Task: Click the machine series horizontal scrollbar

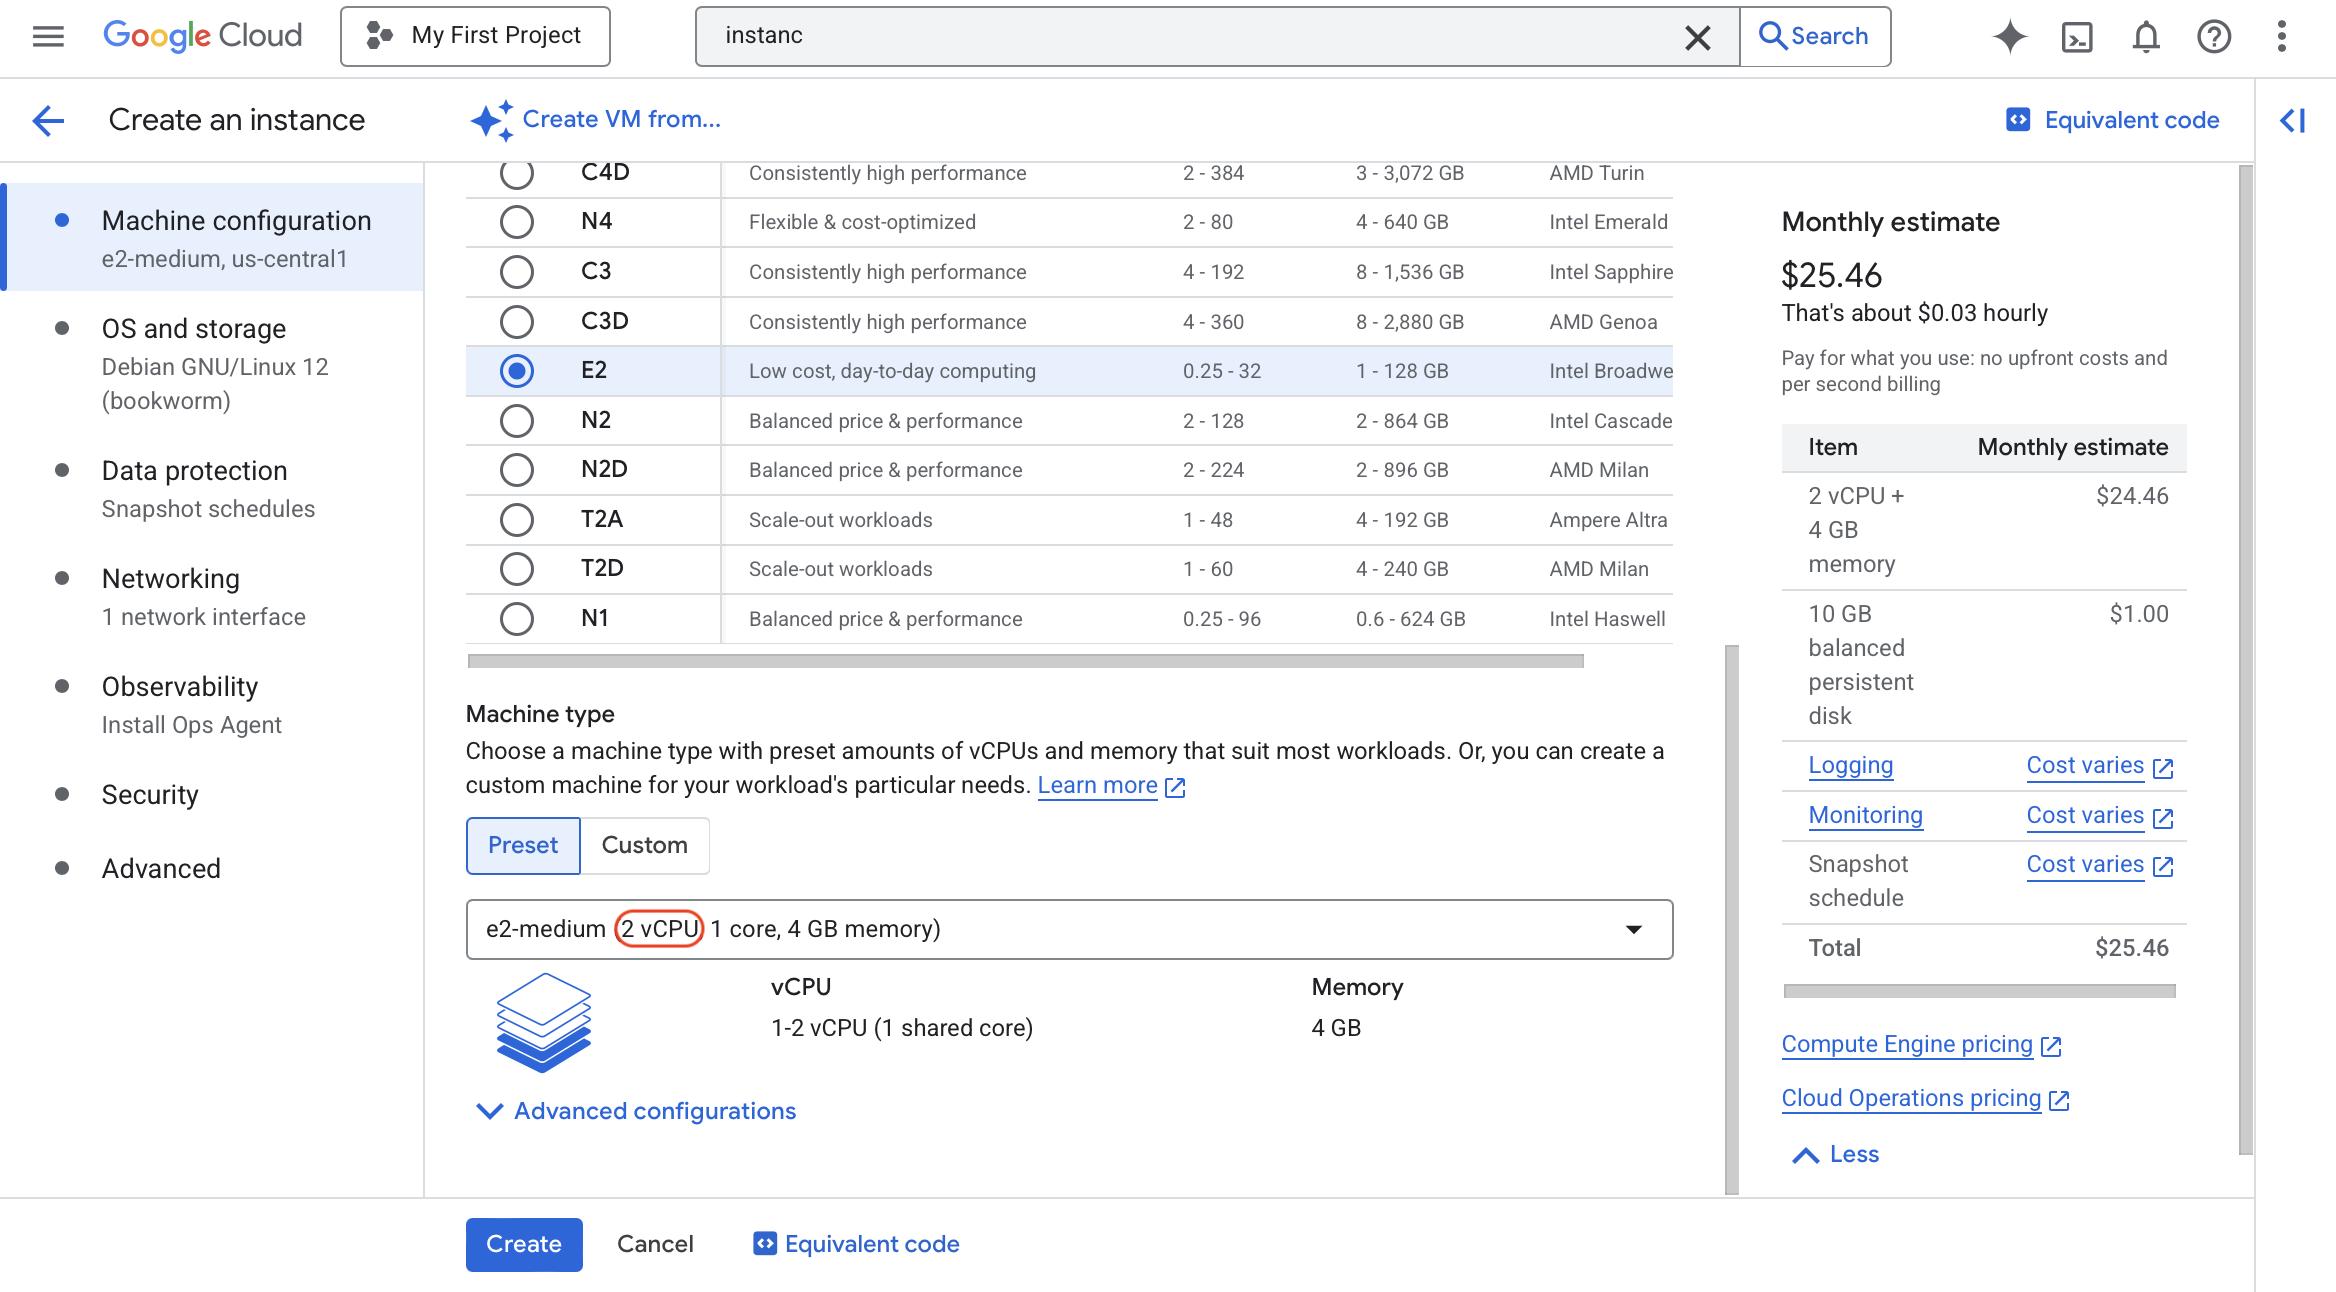Action: (1025, 661)
